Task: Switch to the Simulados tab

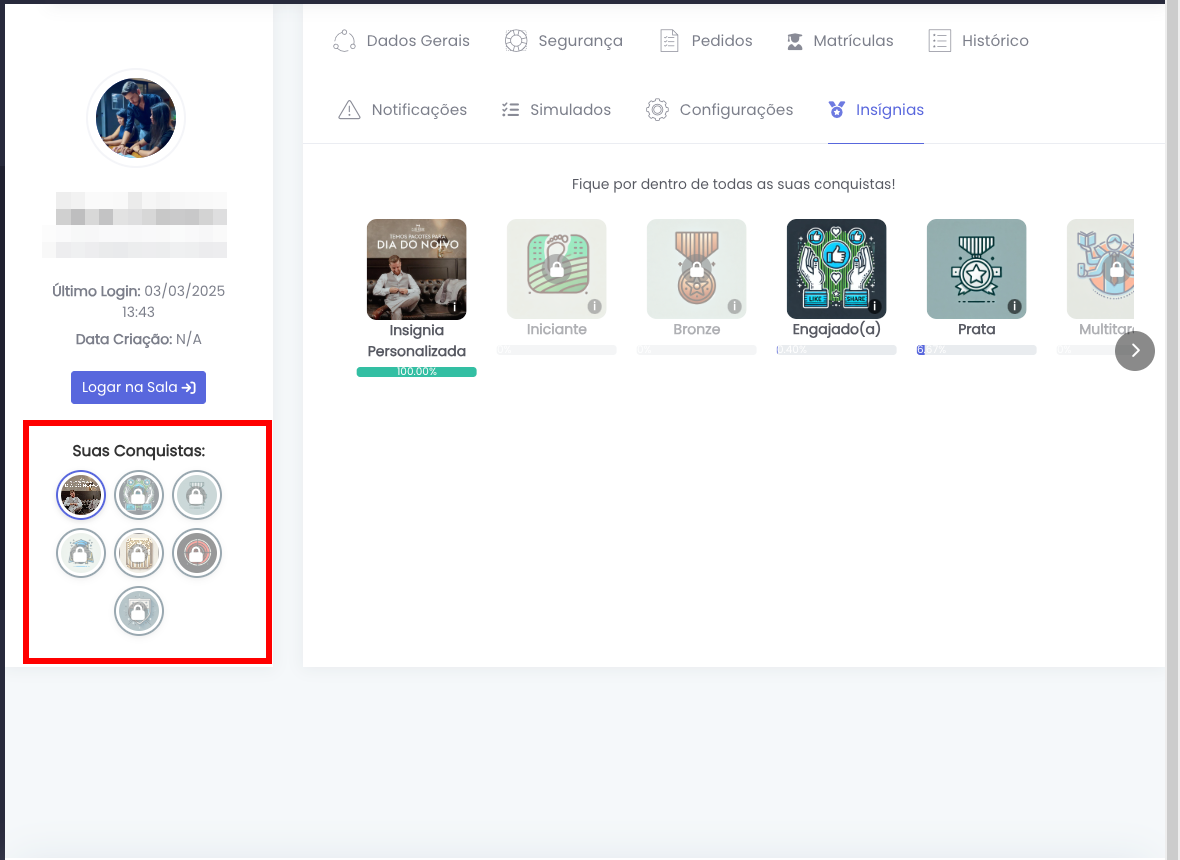Action: (x=556, y=110)
